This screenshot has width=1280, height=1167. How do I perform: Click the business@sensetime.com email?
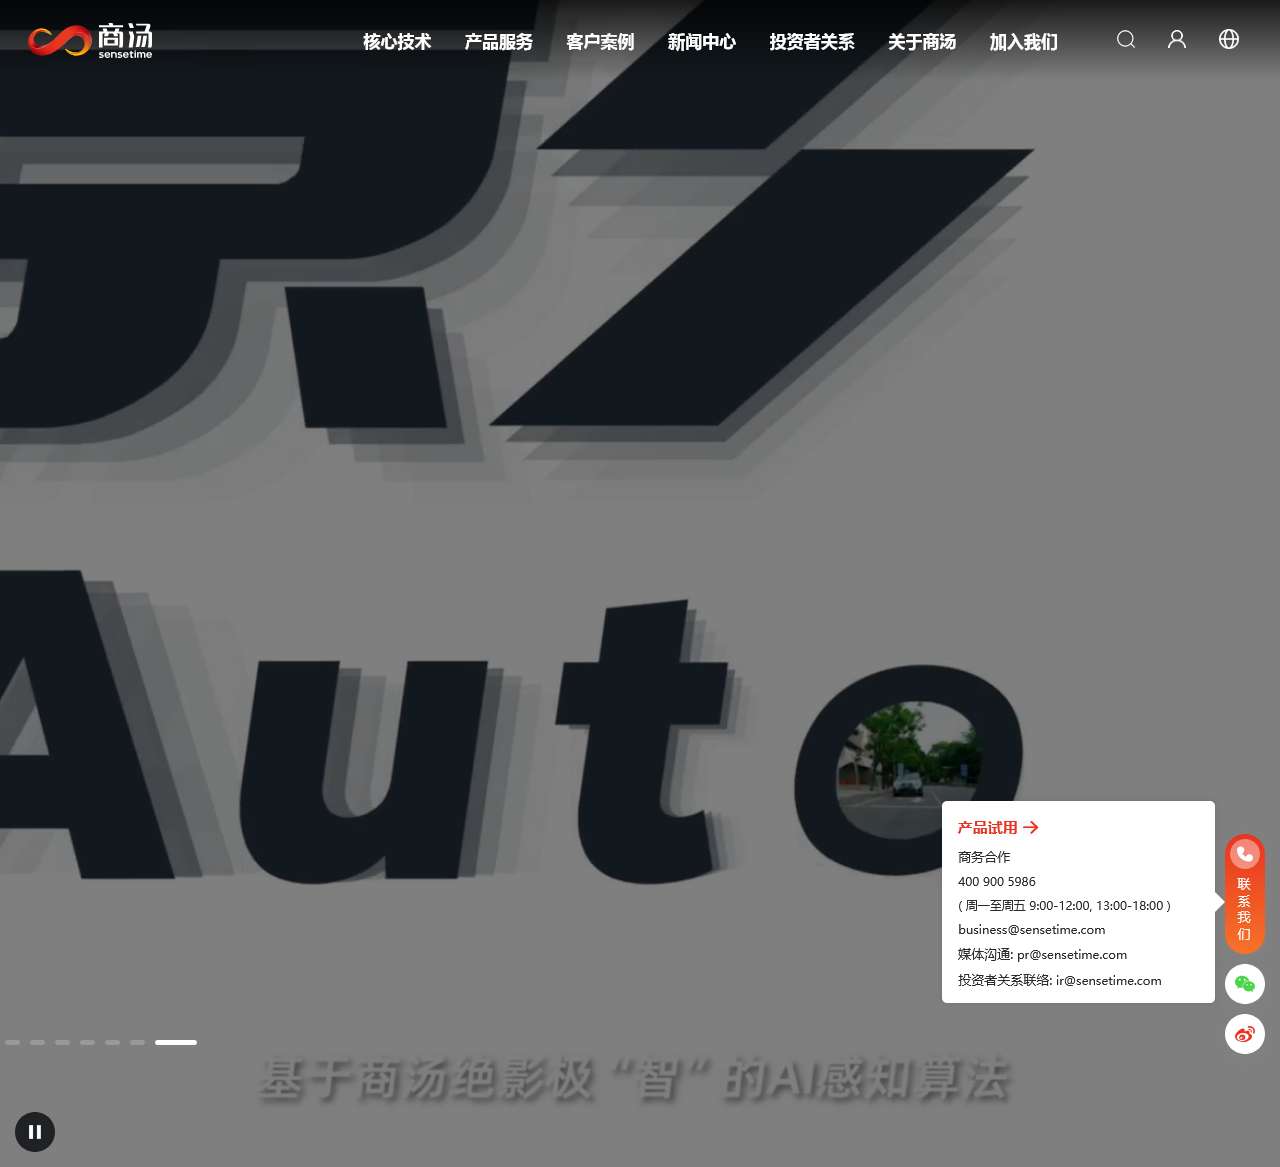point(1031,930)
